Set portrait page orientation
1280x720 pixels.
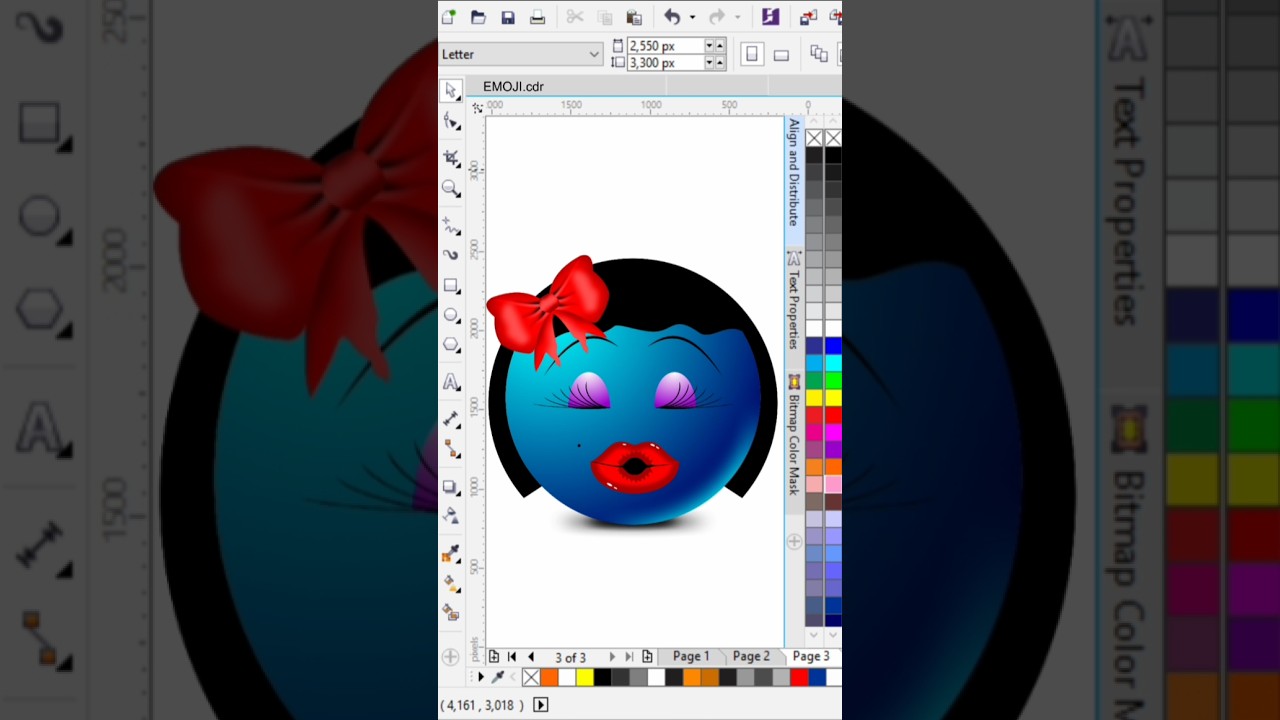(752, 54)
